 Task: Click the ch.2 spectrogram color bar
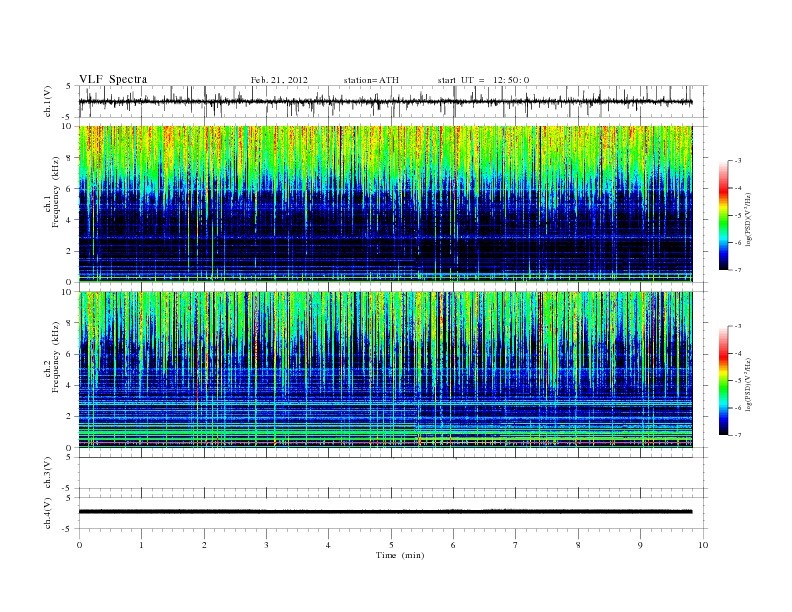click(723, 381)
